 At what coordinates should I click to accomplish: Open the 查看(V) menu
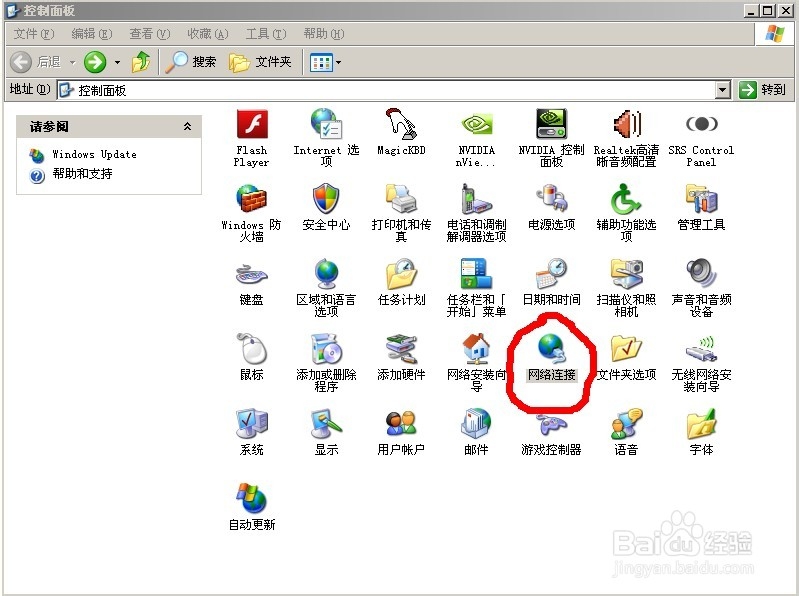click(149, 34)
